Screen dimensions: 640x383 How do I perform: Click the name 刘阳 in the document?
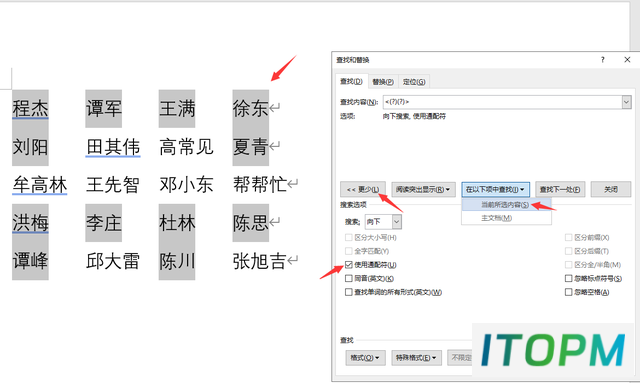click(x=30, y=147)
